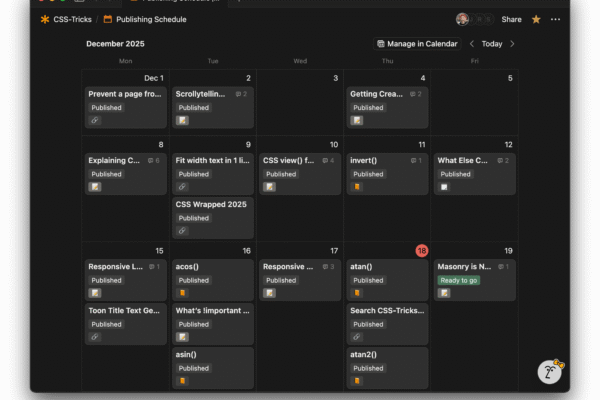The height and width of the screenshot is (400, 600).
Task: Click the link icon on Prevent a page card
Action: click(95, 120)
